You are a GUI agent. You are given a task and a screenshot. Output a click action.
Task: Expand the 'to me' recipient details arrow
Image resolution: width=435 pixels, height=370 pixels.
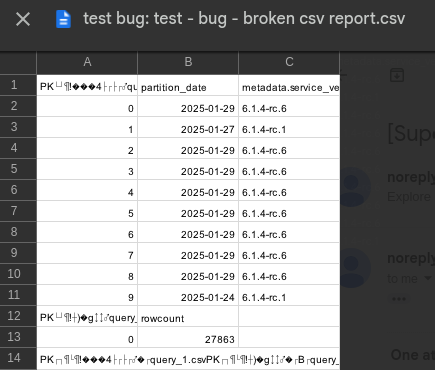[x=428, y=278]
